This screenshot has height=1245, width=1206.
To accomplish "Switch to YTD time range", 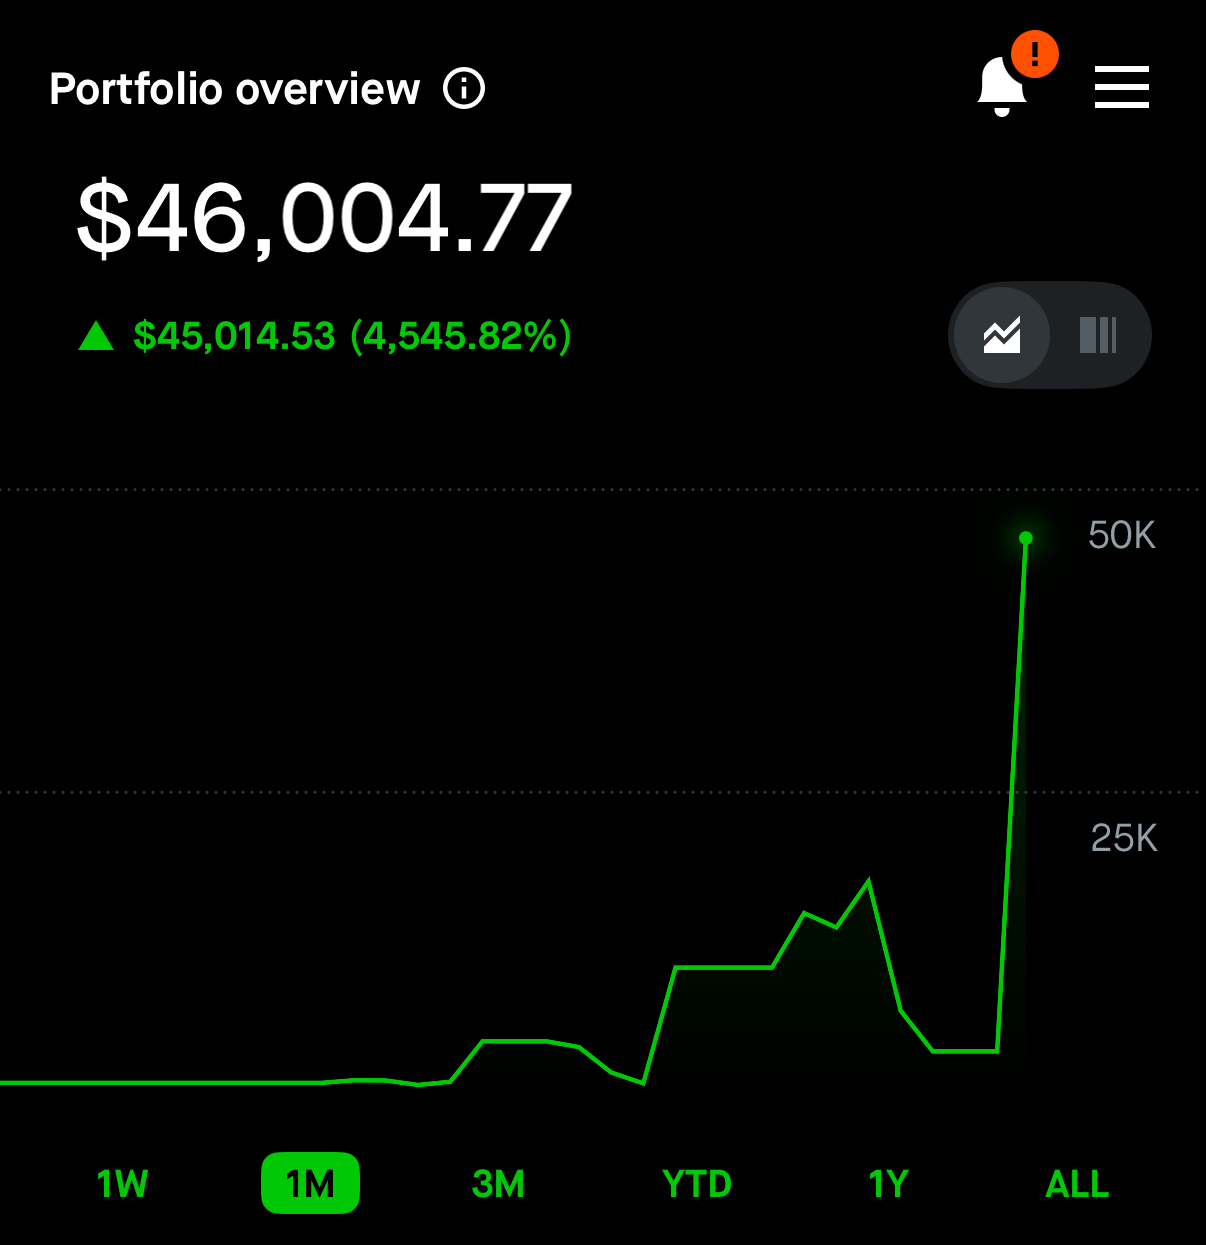I will (697, 1184).
